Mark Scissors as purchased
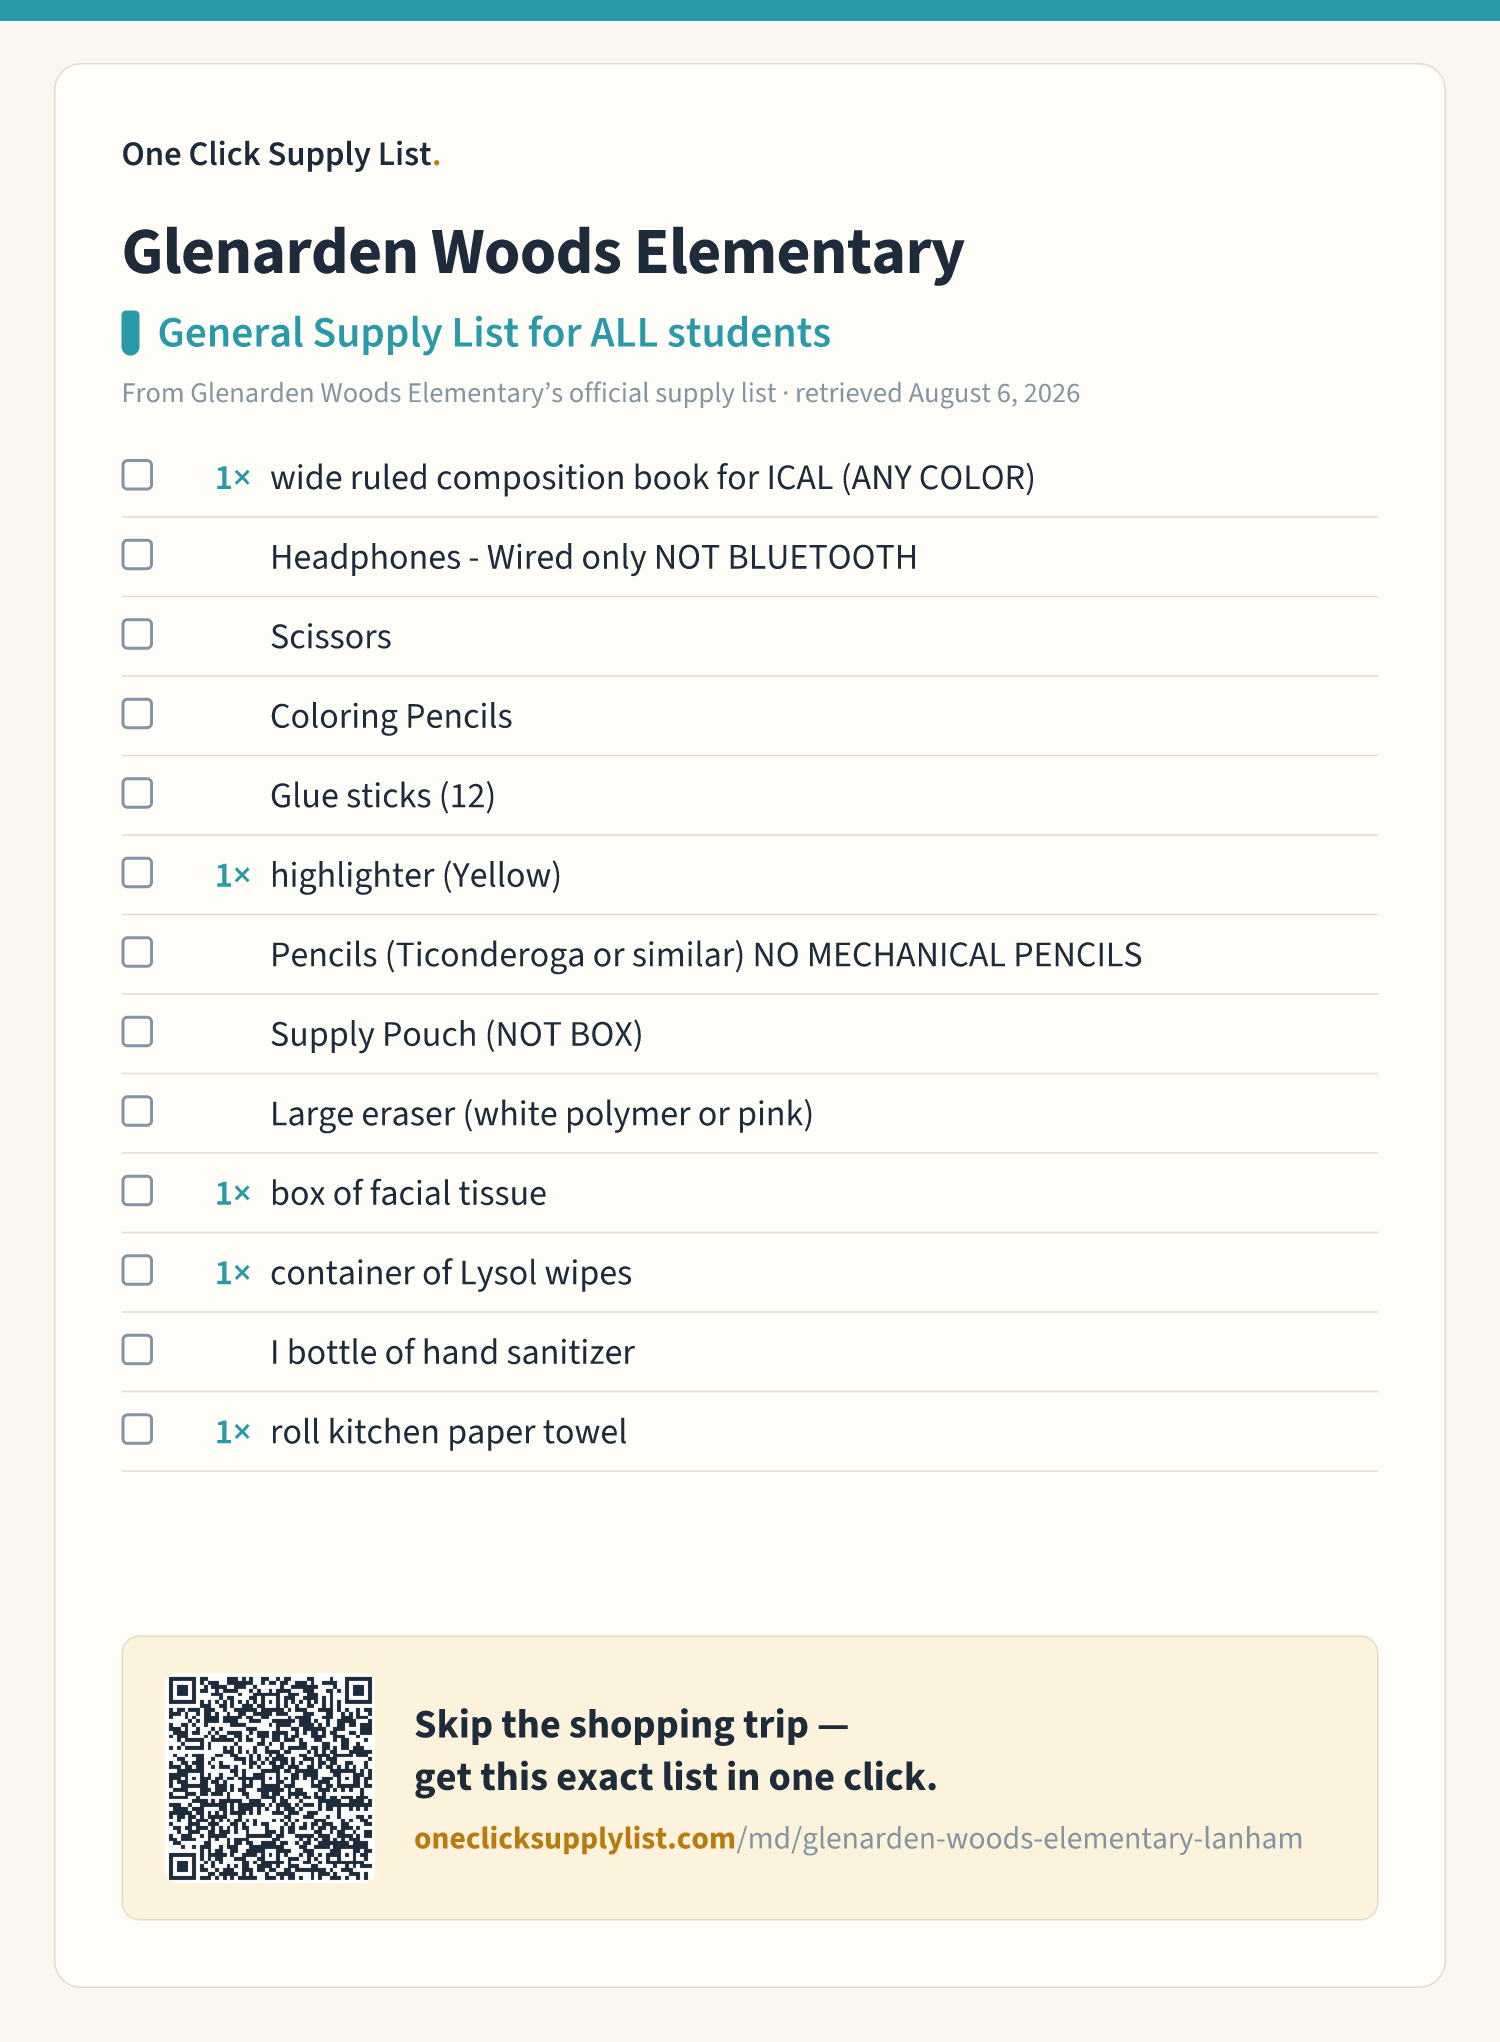 (x=137, y=634)
